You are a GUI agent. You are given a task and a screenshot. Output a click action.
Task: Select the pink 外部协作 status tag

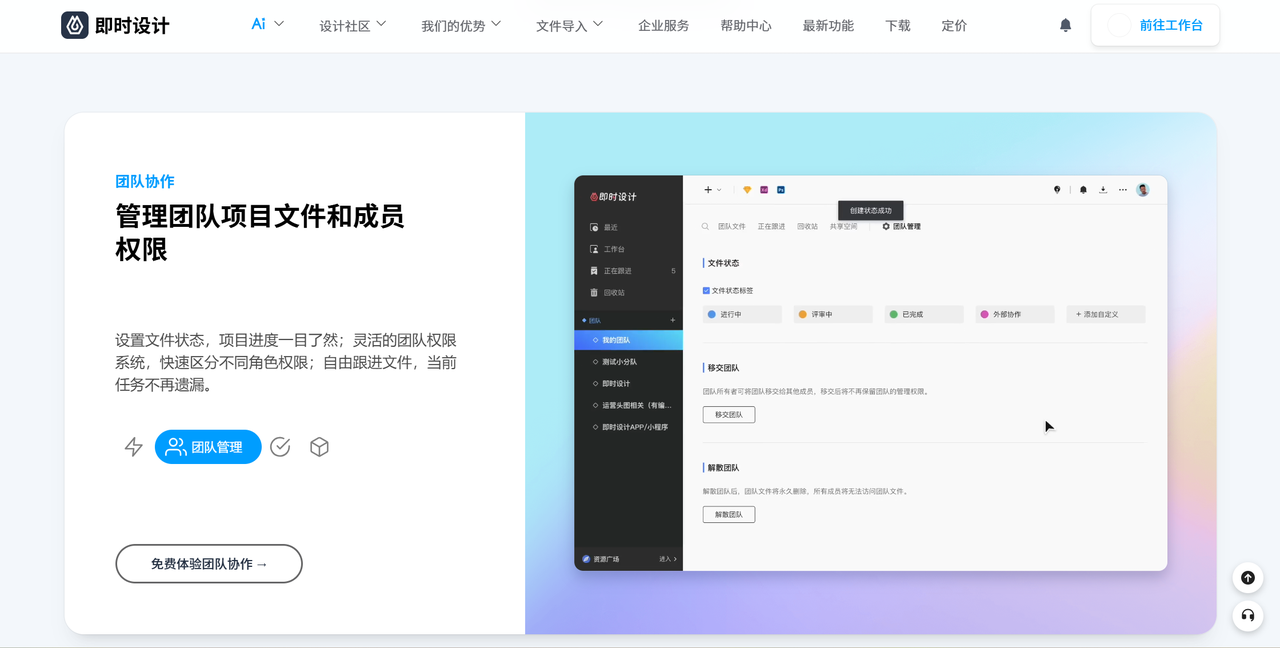1015,314
